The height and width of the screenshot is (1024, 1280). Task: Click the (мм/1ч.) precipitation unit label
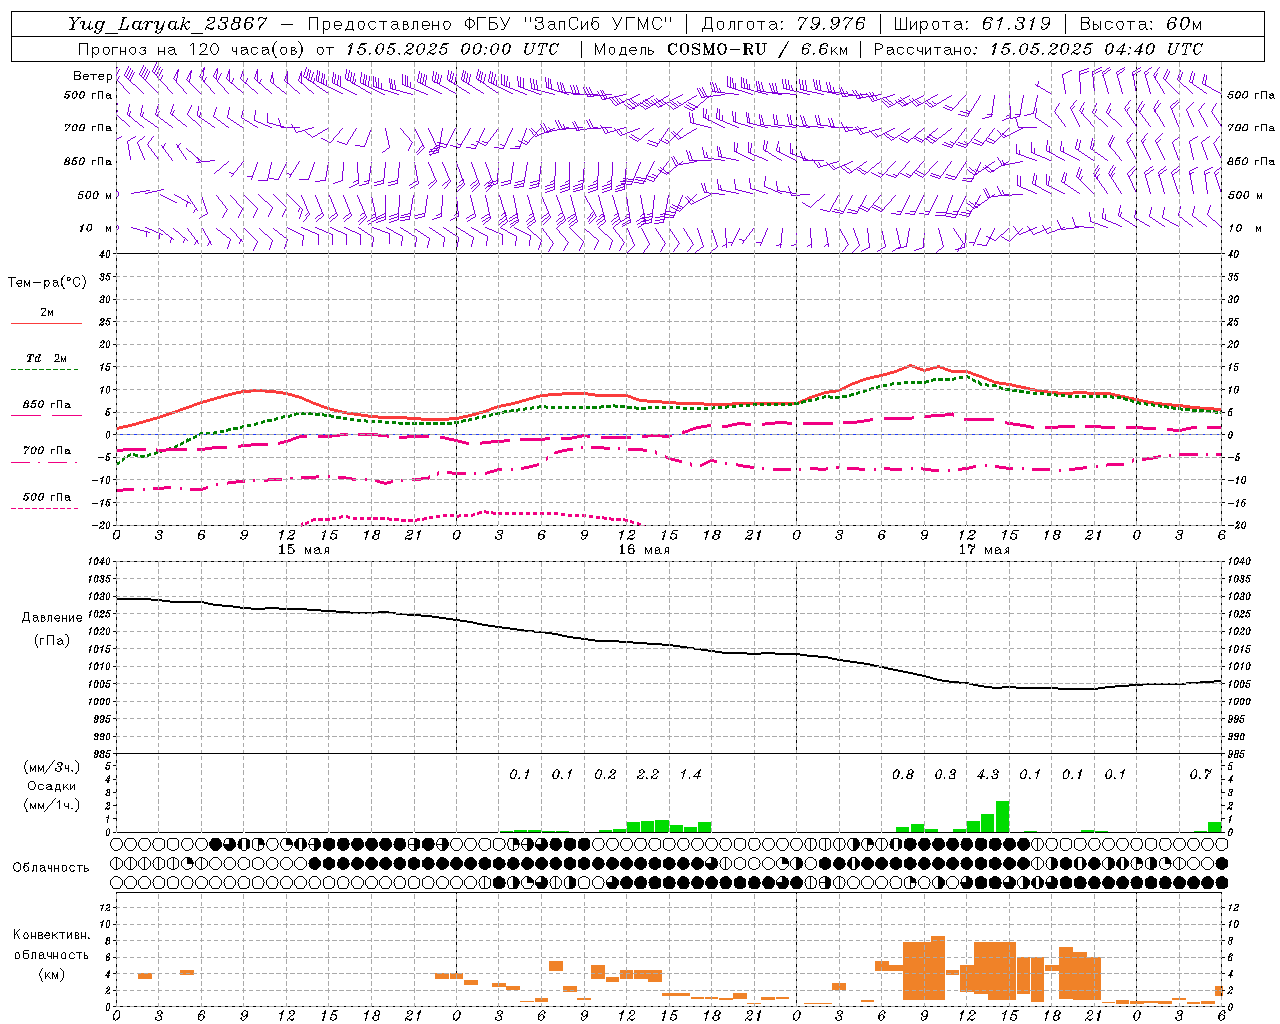[50, 805]
